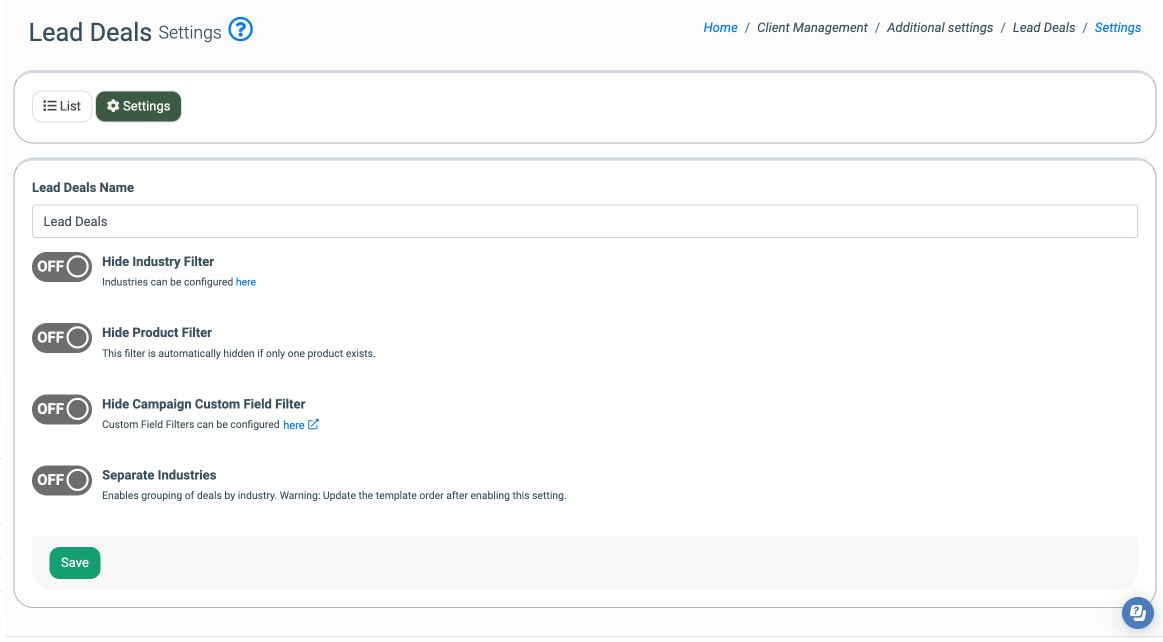The width and height of the screenshot is (1163, 642).
Task: Click the Separate Industries label text
Action: (x=159, y=475)
